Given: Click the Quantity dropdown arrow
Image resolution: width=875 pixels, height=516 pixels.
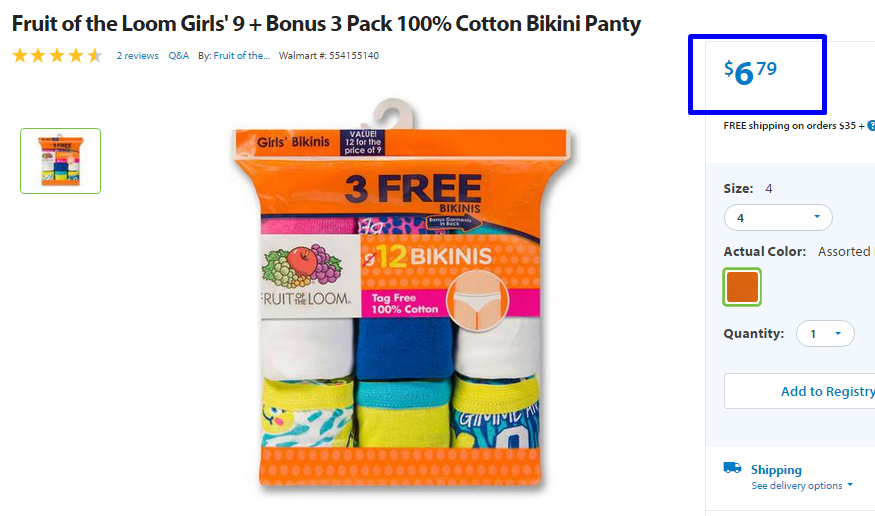Looking at the screenshot, I should [x=838, y=334].
